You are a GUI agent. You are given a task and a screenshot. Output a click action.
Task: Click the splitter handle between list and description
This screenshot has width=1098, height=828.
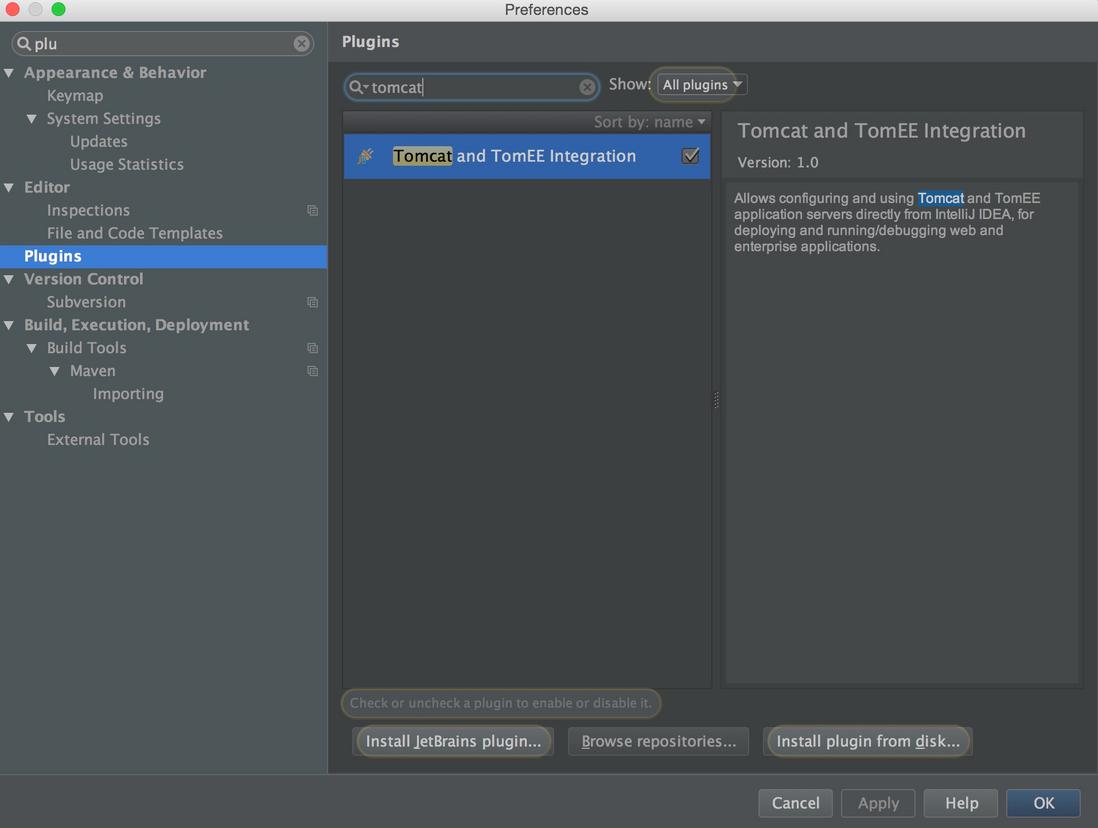tap(716, 399)
